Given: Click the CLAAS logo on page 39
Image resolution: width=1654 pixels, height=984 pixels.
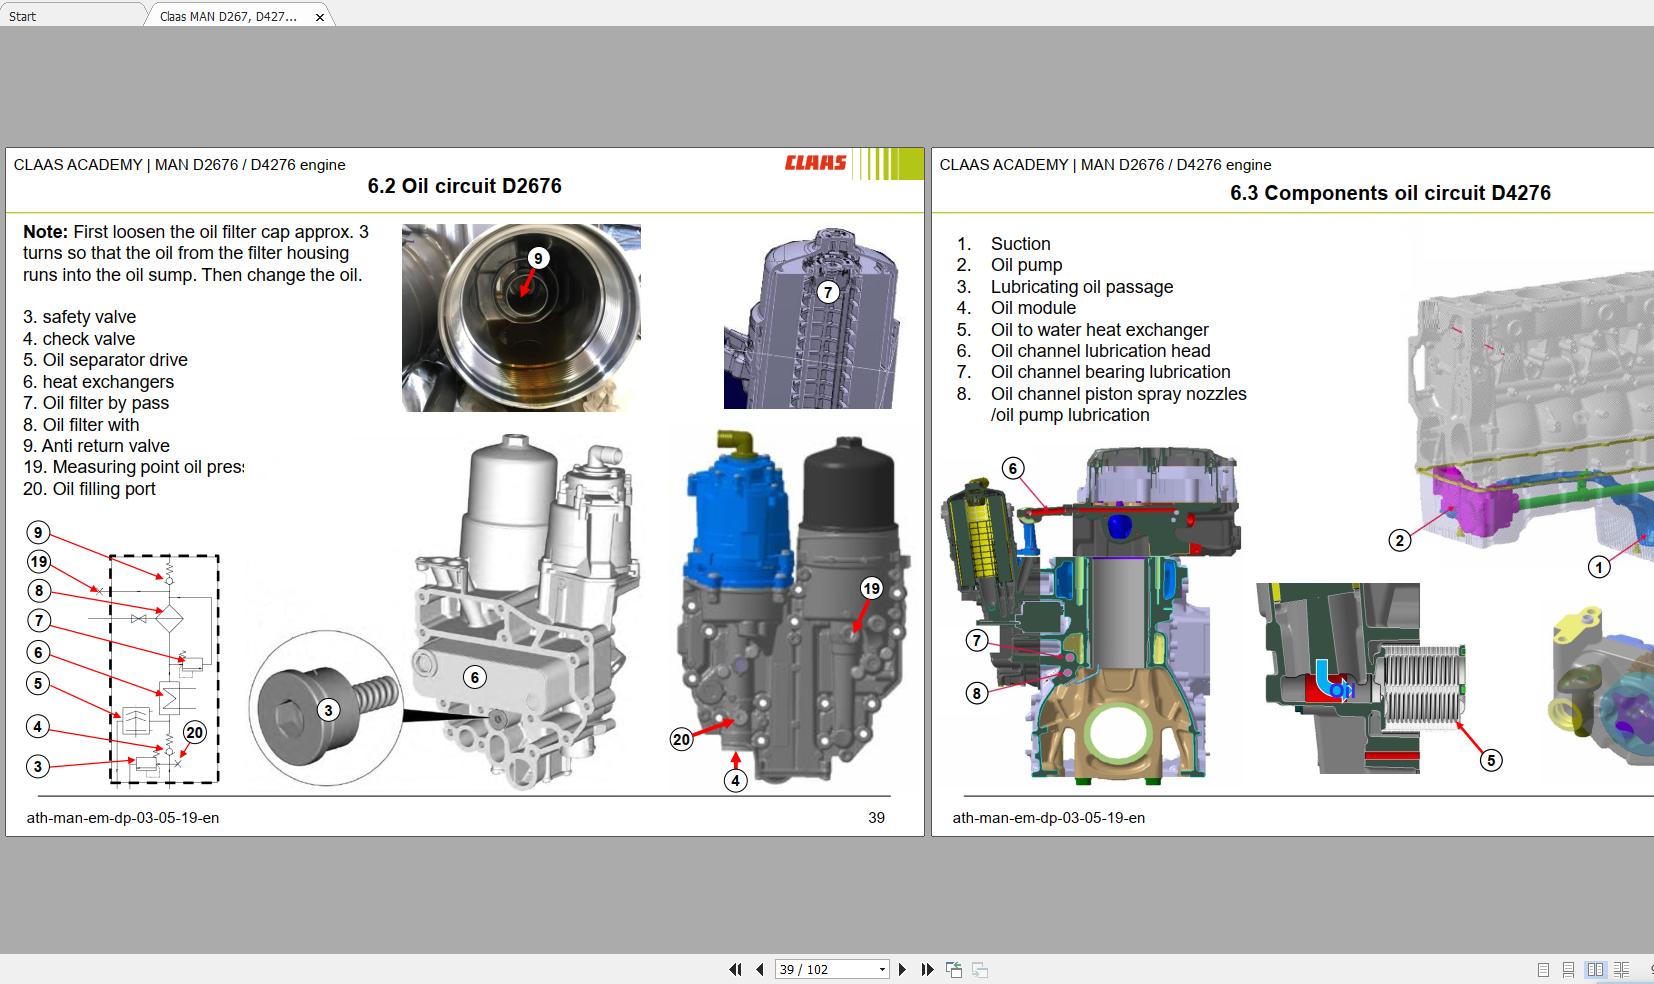Looking at the screenshot, I should (x=815, y=164).
